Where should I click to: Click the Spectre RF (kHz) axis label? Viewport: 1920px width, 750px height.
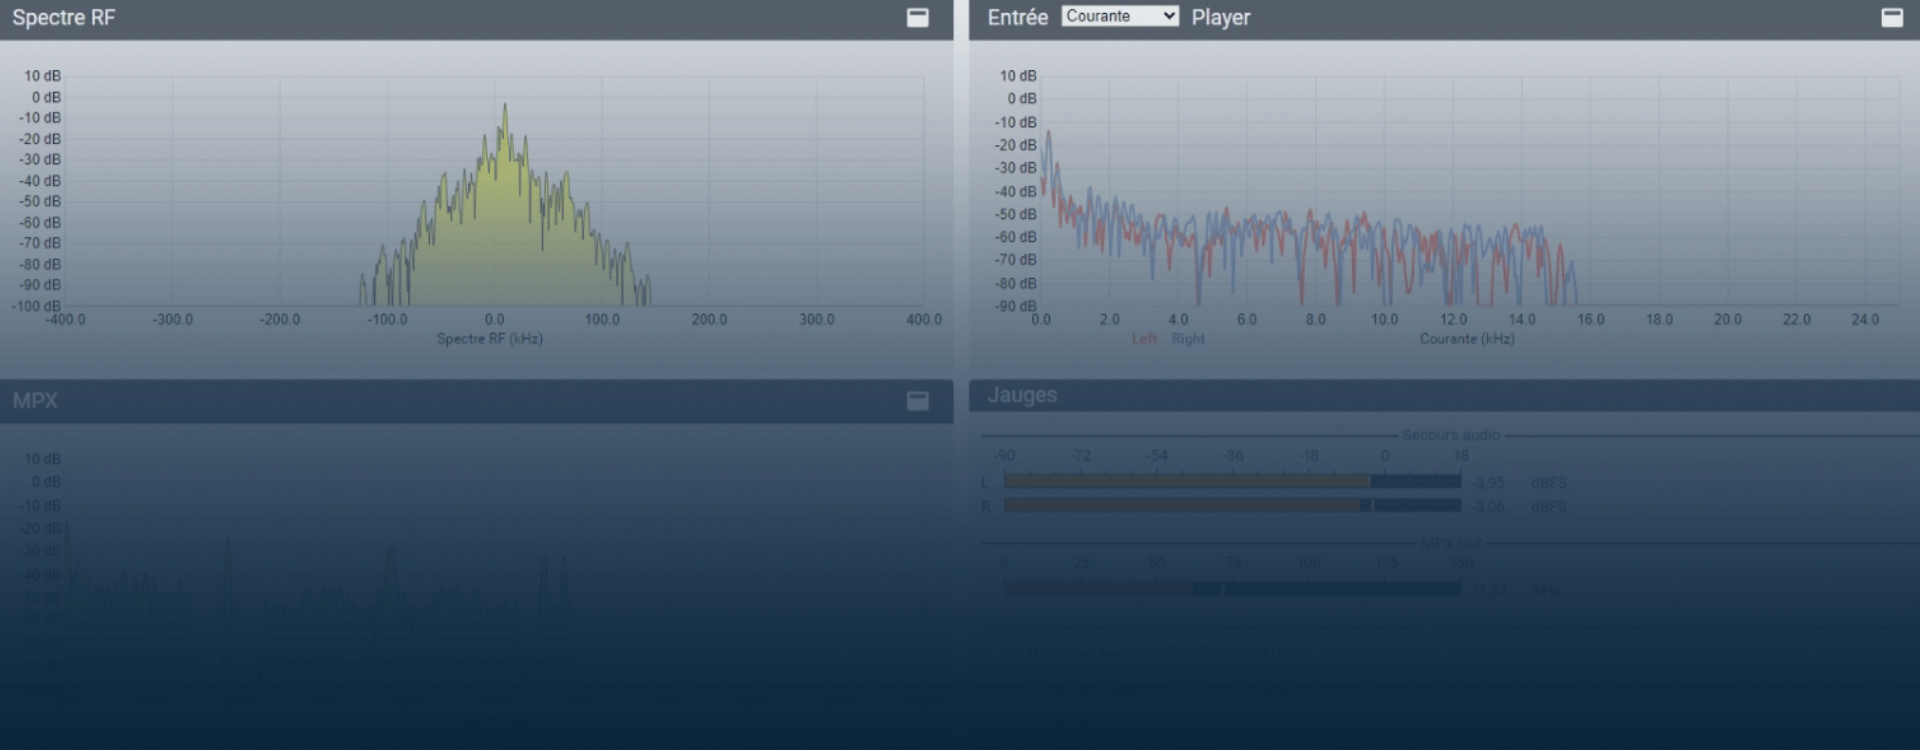489,339
